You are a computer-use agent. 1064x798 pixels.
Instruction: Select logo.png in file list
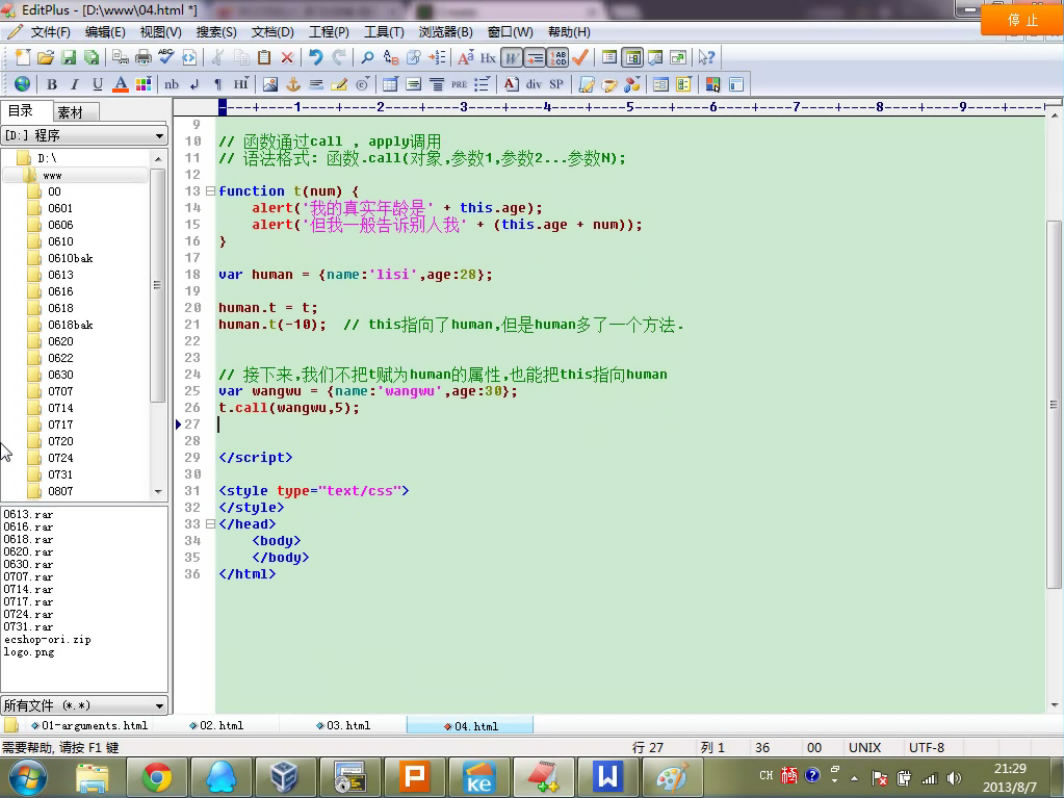(x=28, y=652)
